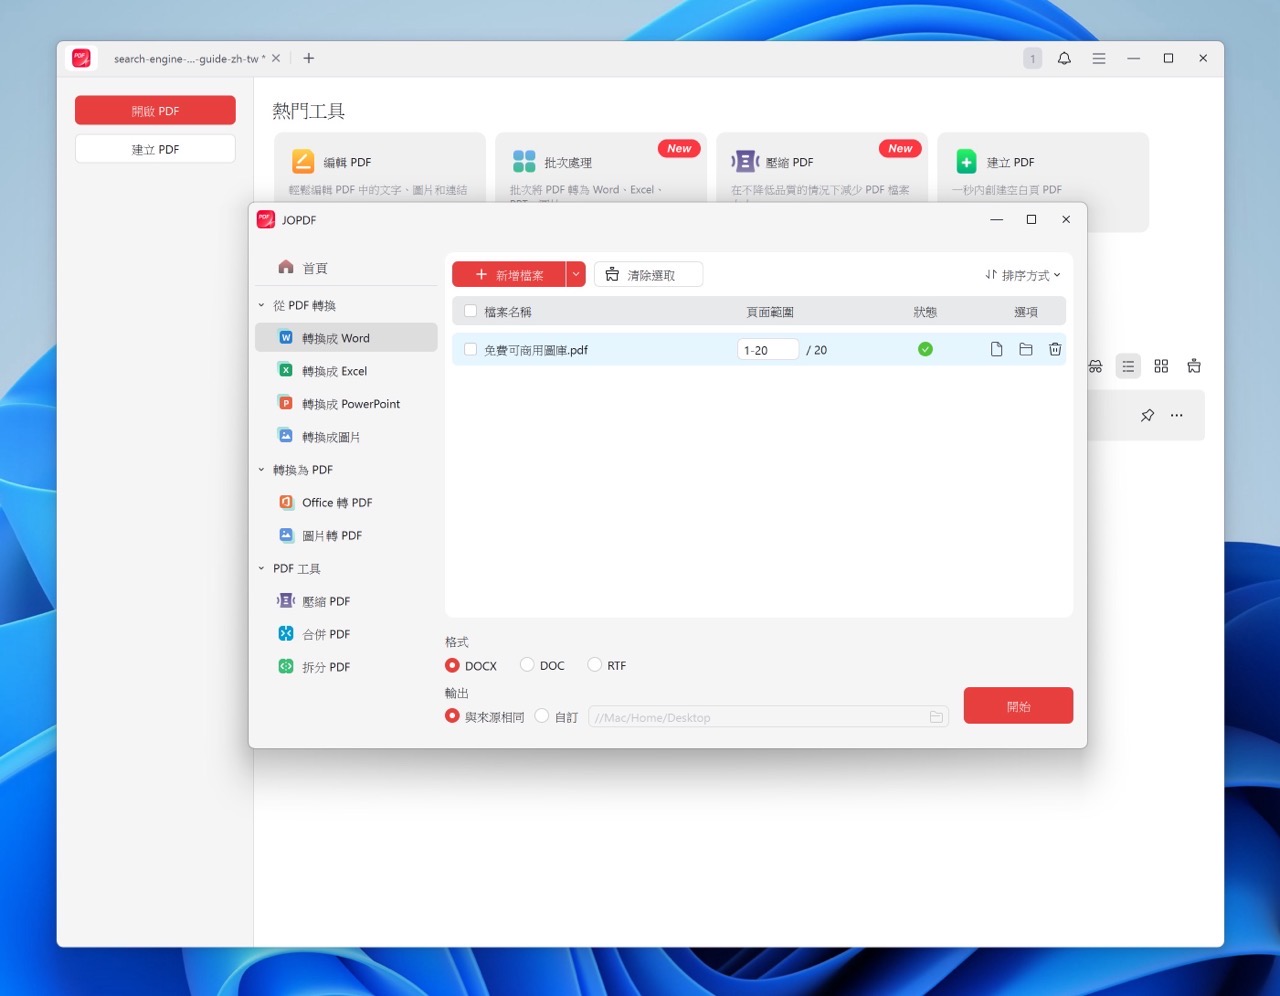The image size is (1280, 996).
Task: Open the 新增檔案 dropdown arrow
Action: pos(576,274)
